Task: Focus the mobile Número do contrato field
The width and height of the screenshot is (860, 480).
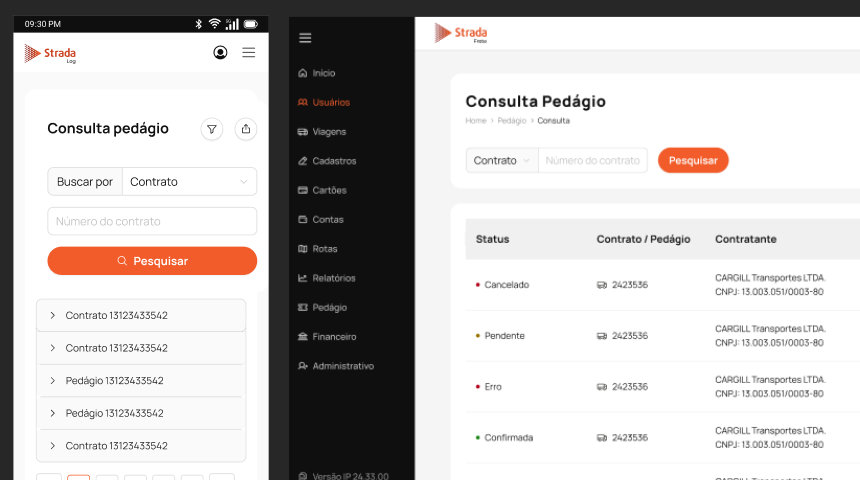Action: (x=152, y=221)
